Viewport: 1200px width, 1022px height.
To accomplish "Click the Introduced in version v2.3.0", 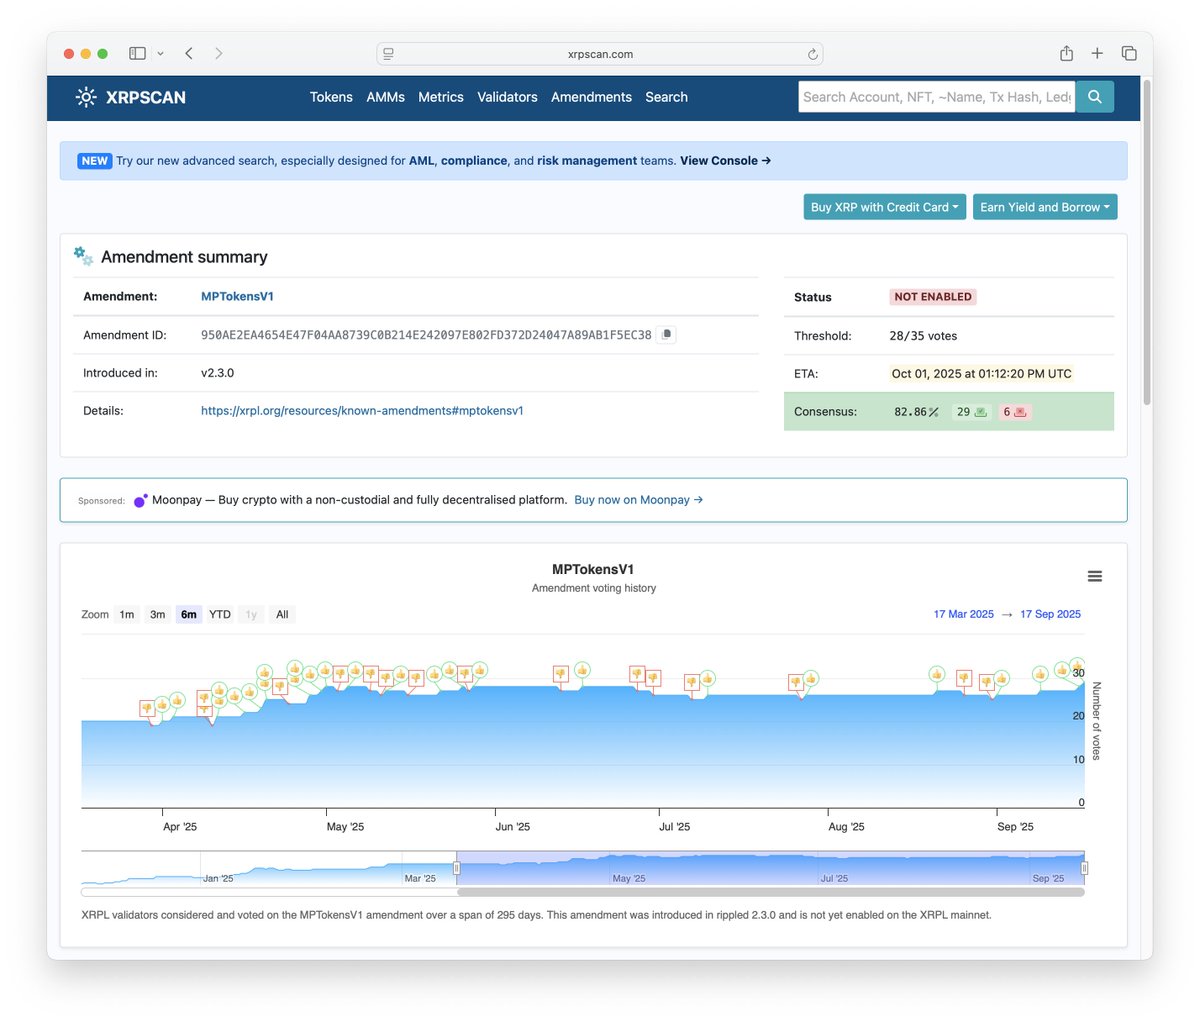I will pos(217,373).
